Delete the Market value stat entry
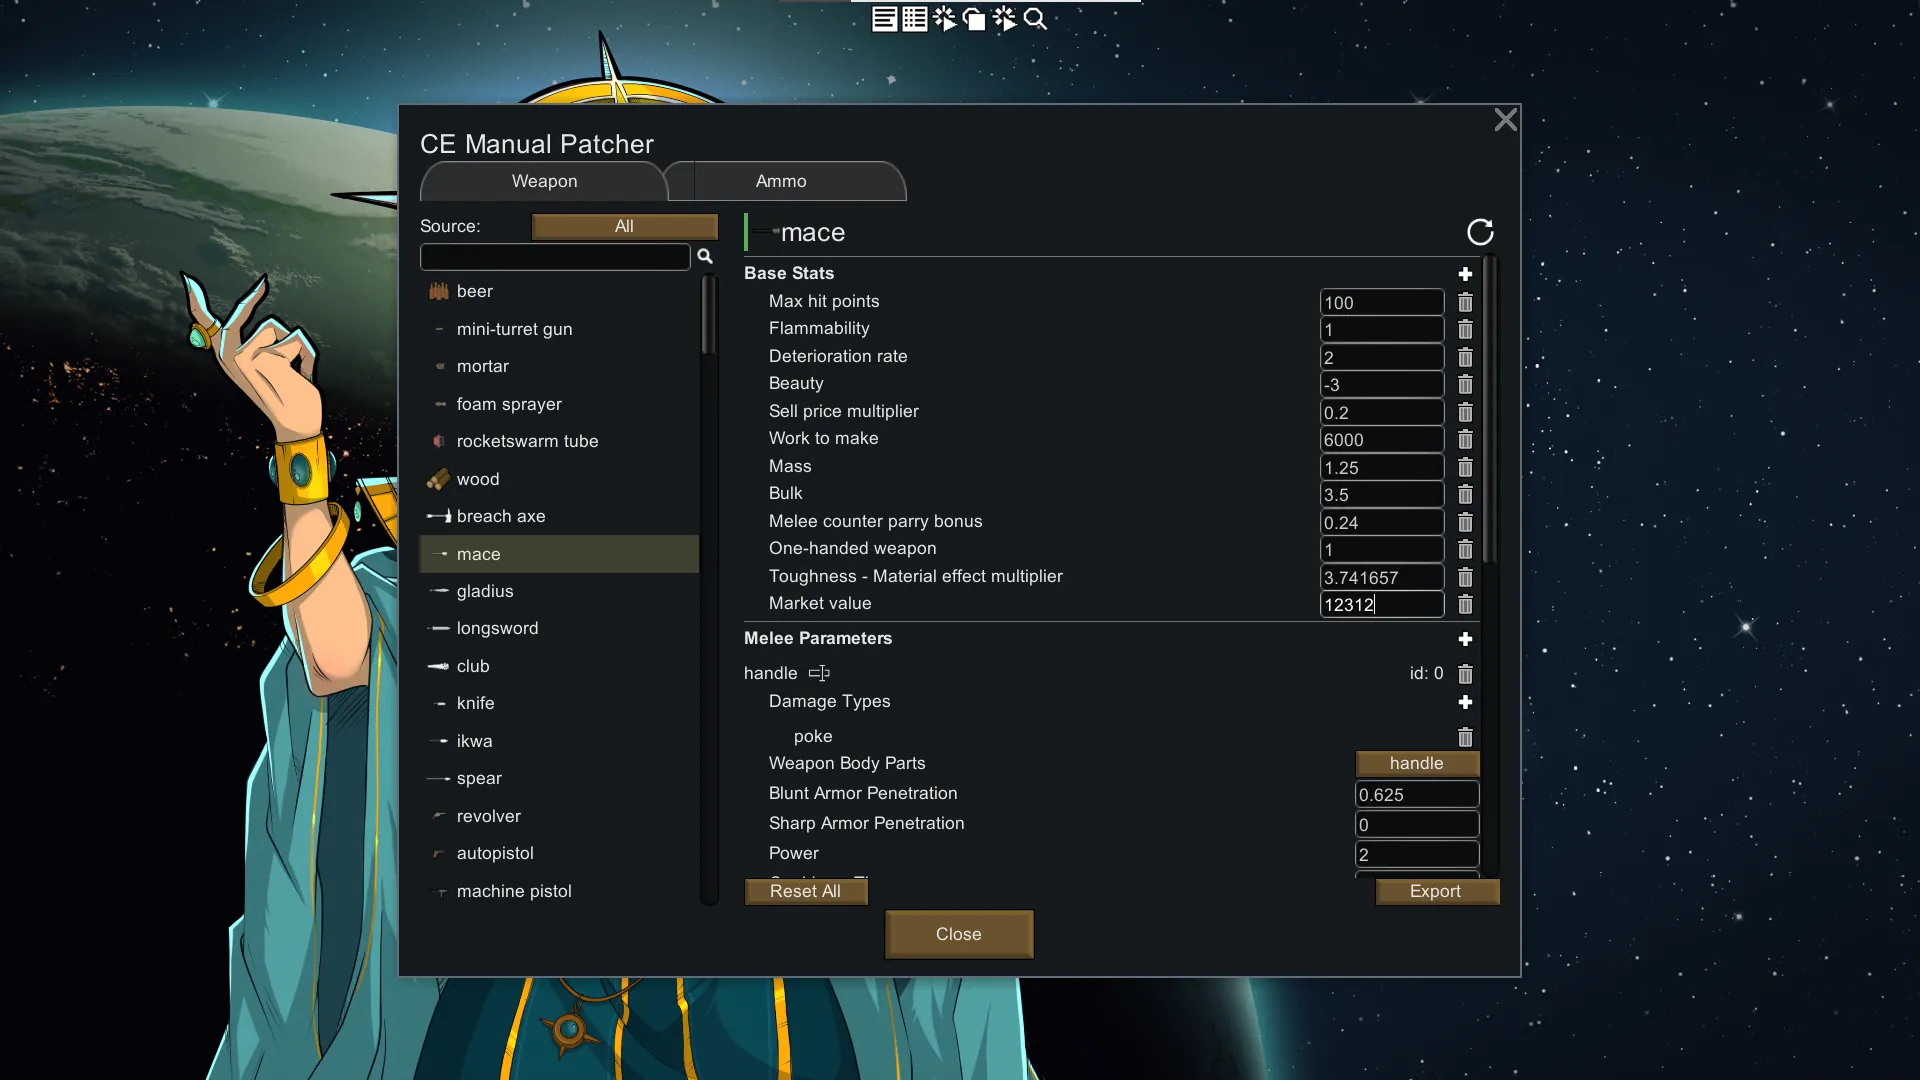 (1465, 605)
